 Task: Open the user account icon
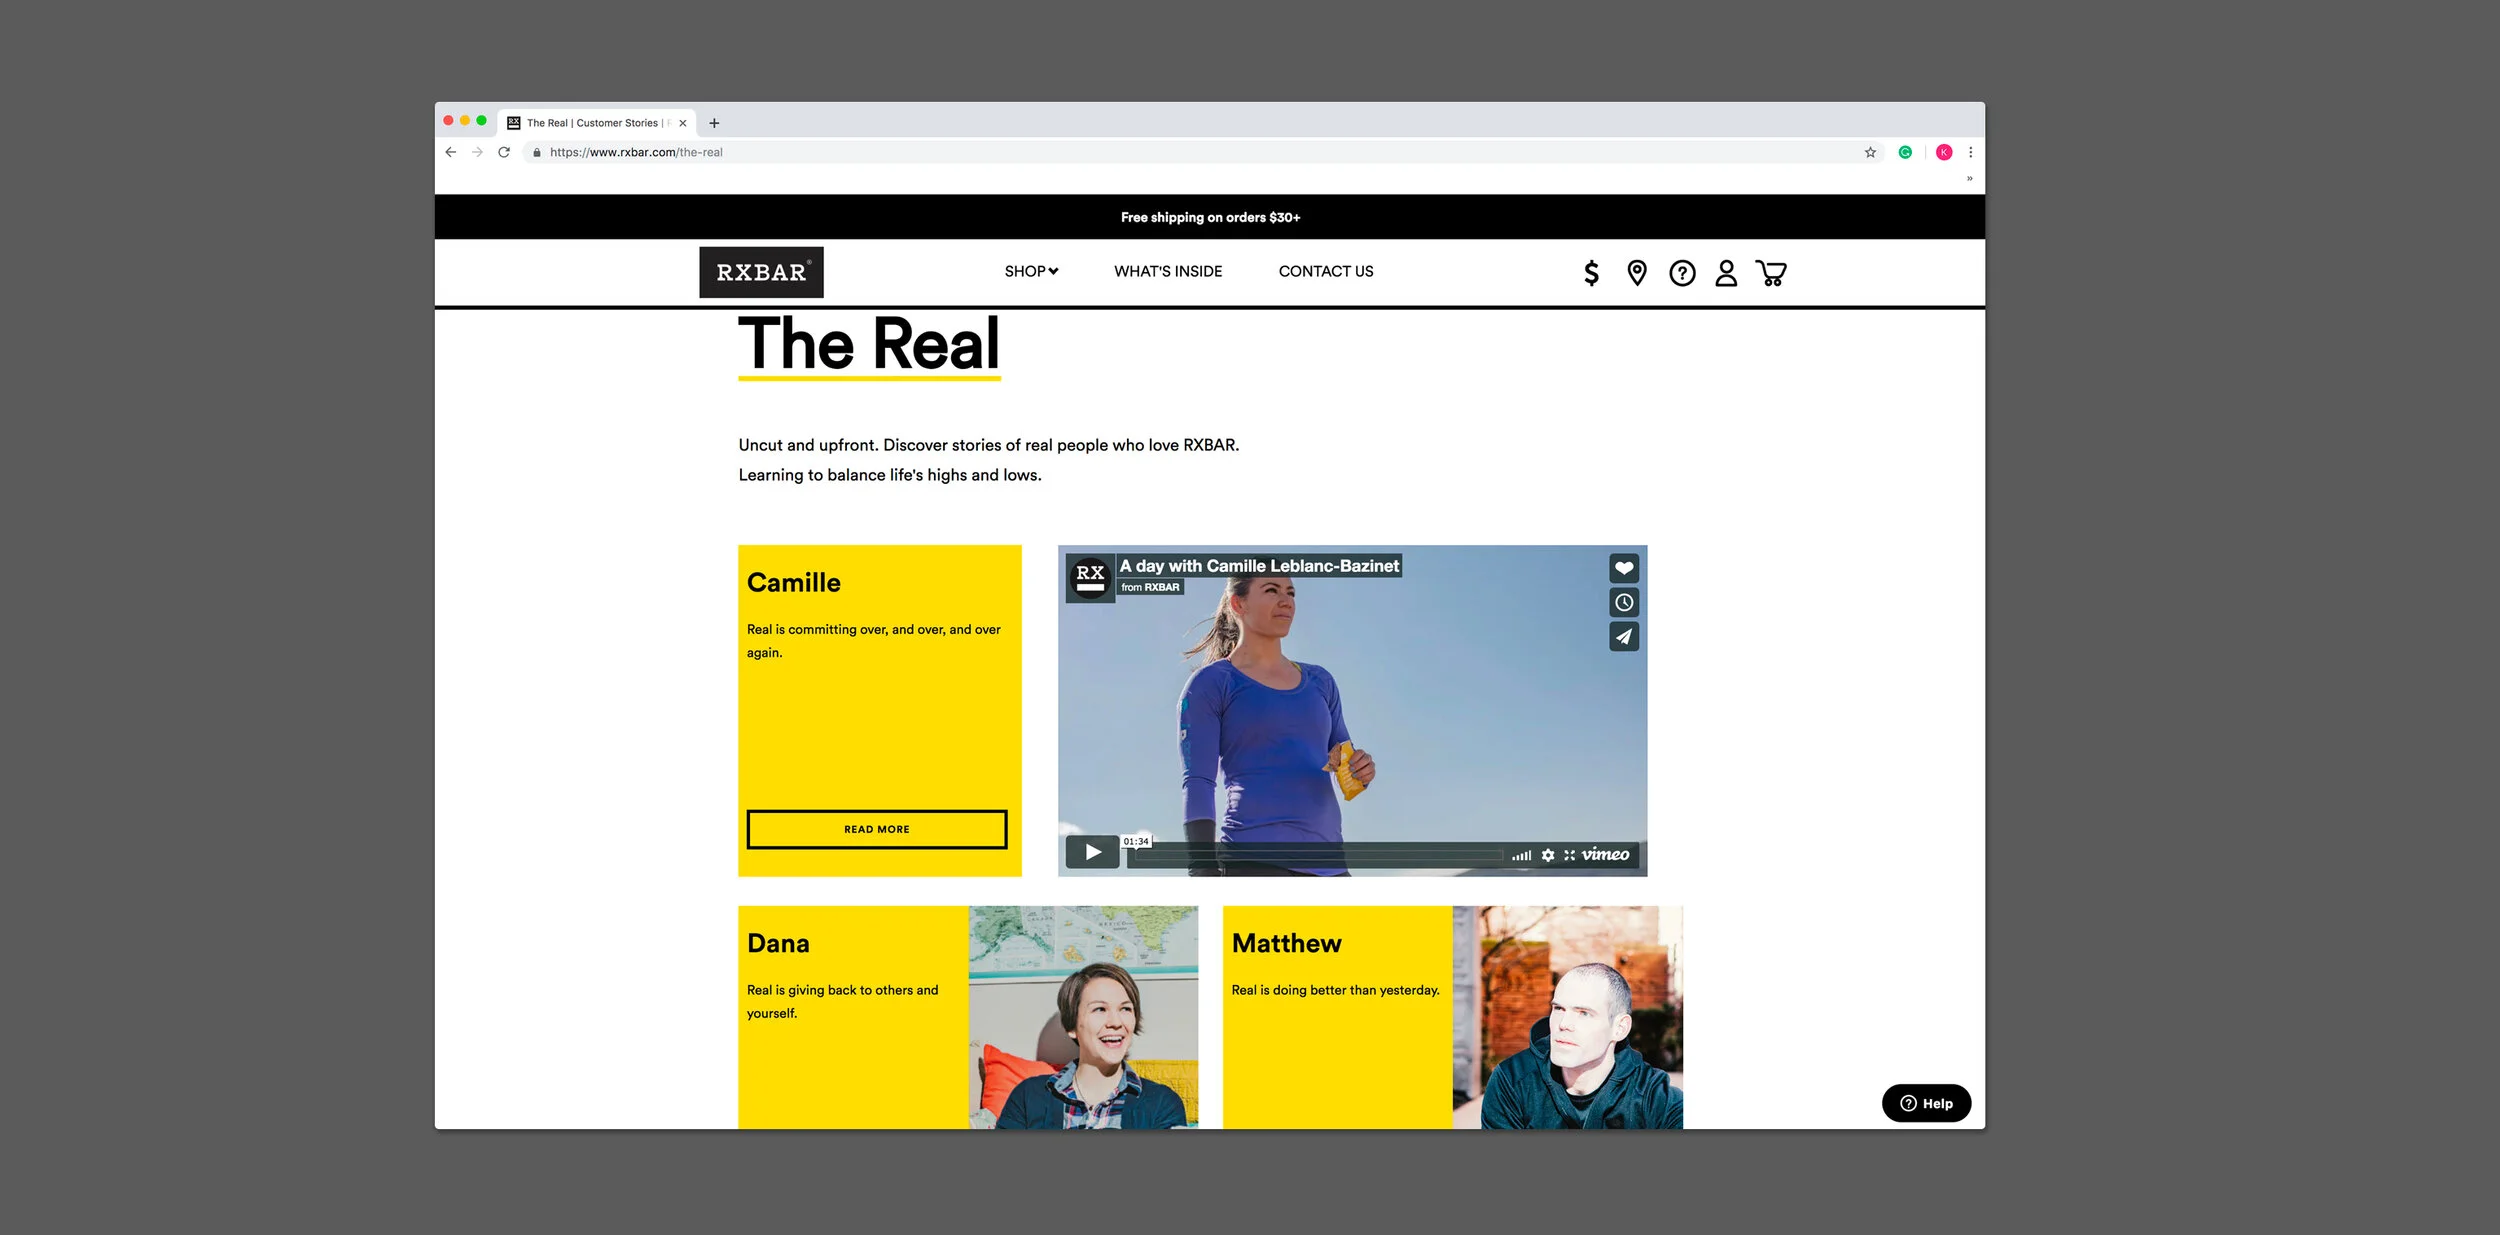1726,273
